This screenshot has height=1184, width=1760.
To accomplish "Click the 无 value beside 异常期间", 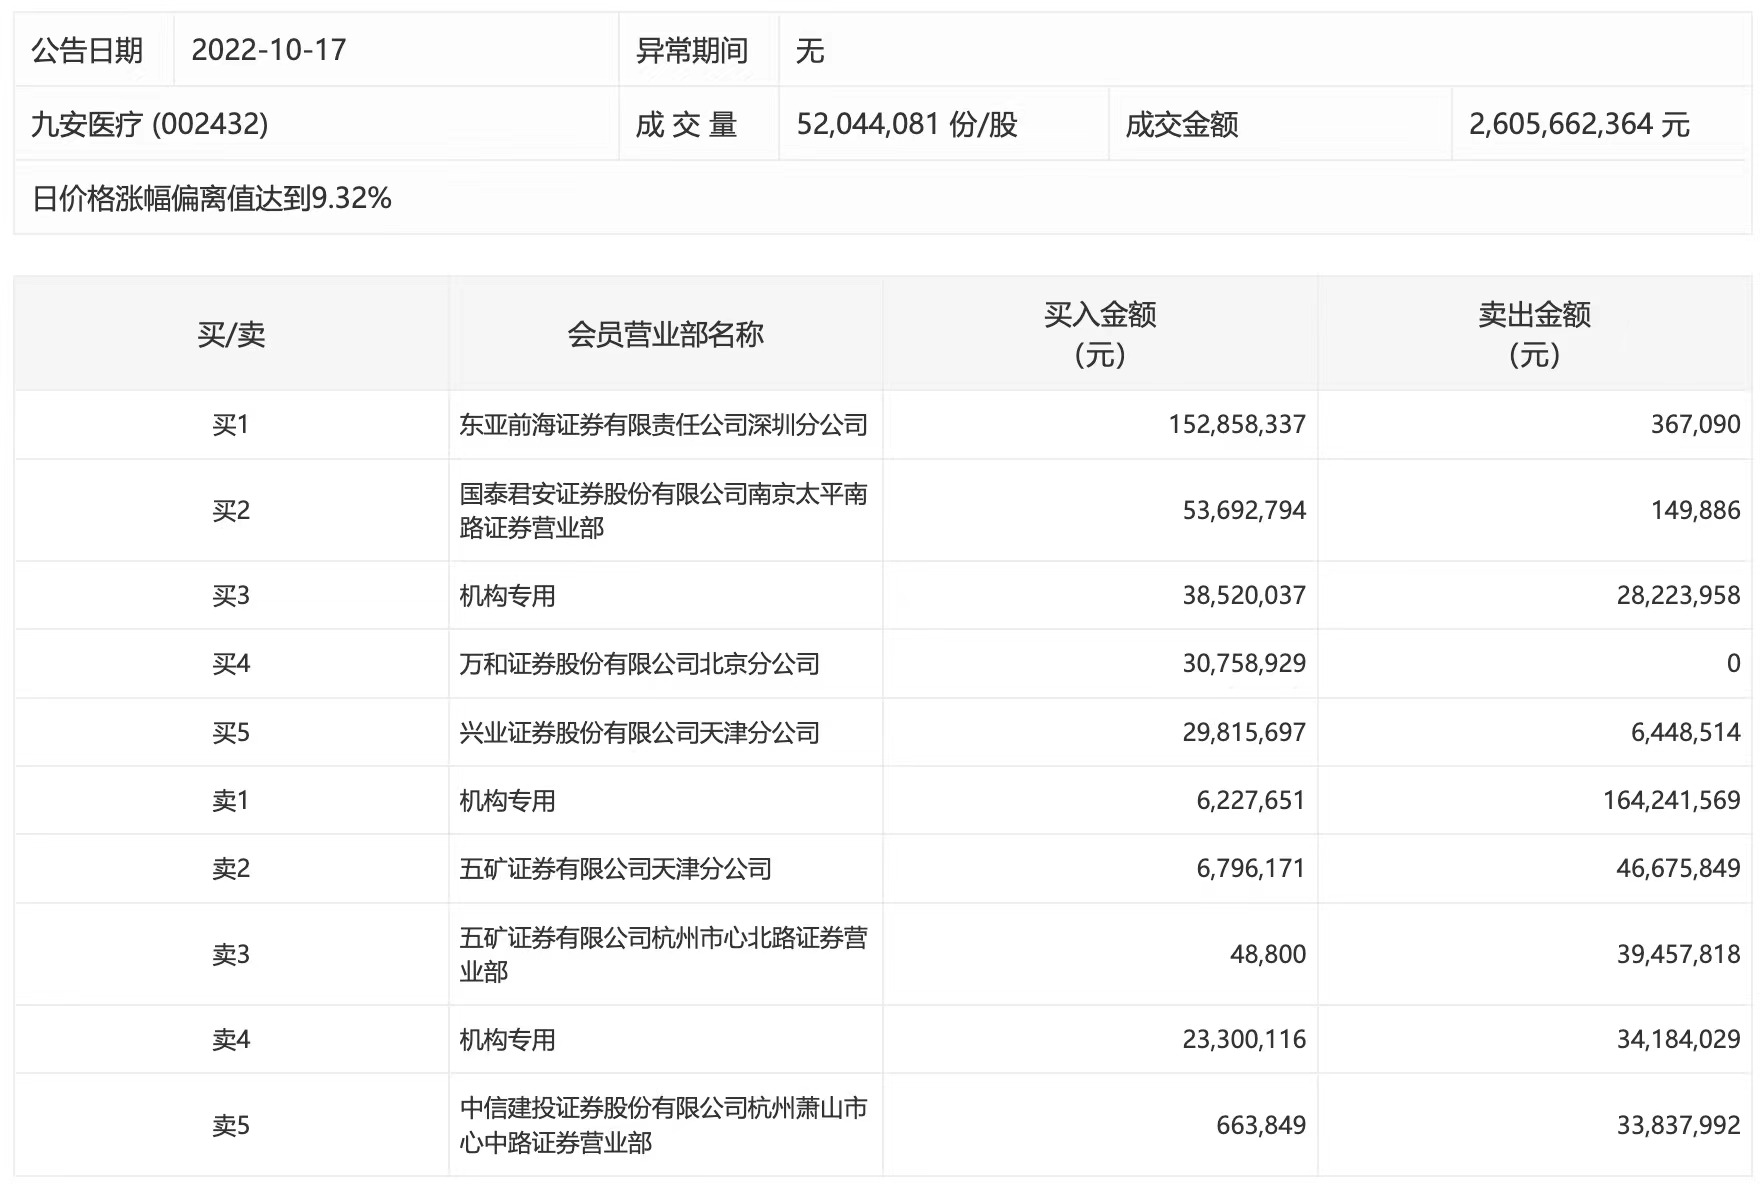I will click(x=810, y=50).
